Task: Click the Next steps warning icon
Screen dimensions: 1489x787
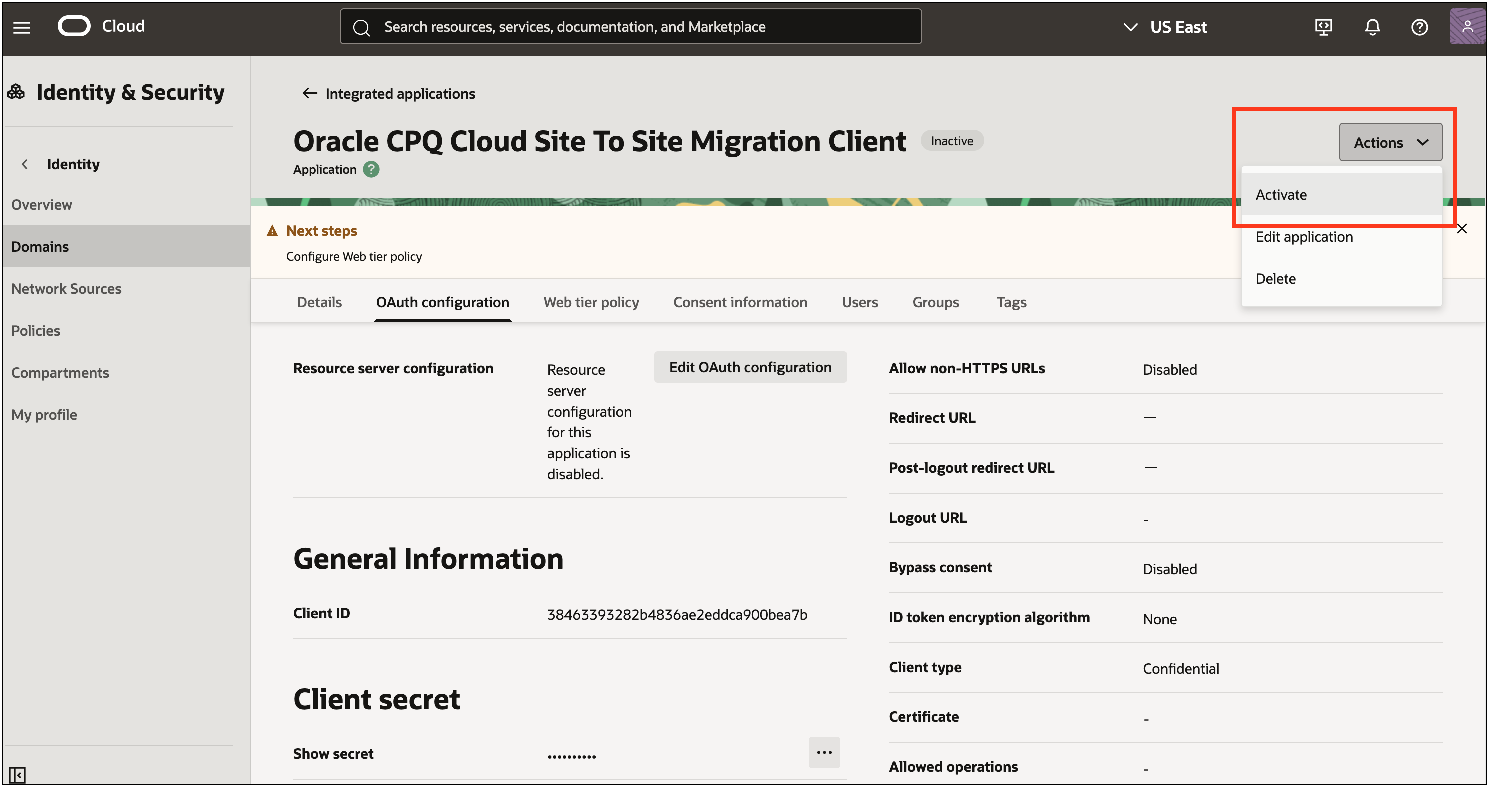Action: point(272,231)
